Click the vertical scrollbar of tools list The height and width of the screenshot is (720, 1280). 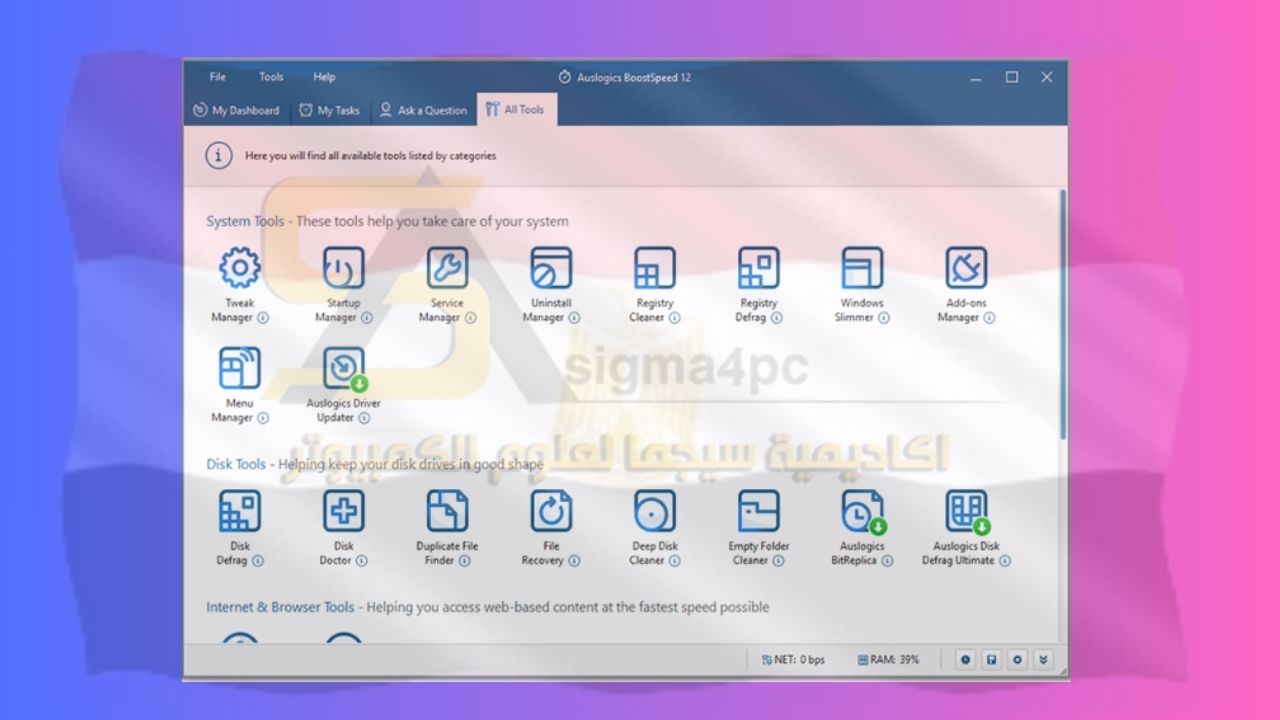(1061, 315)
